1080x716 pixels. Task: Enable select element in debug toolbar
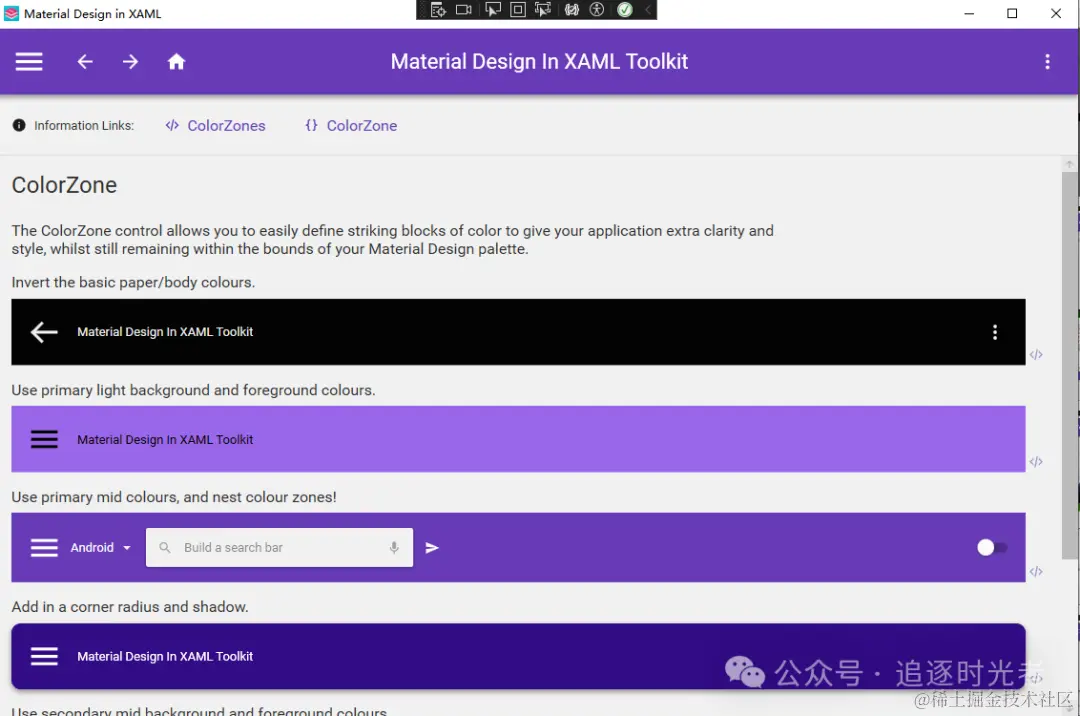[492, 10]
